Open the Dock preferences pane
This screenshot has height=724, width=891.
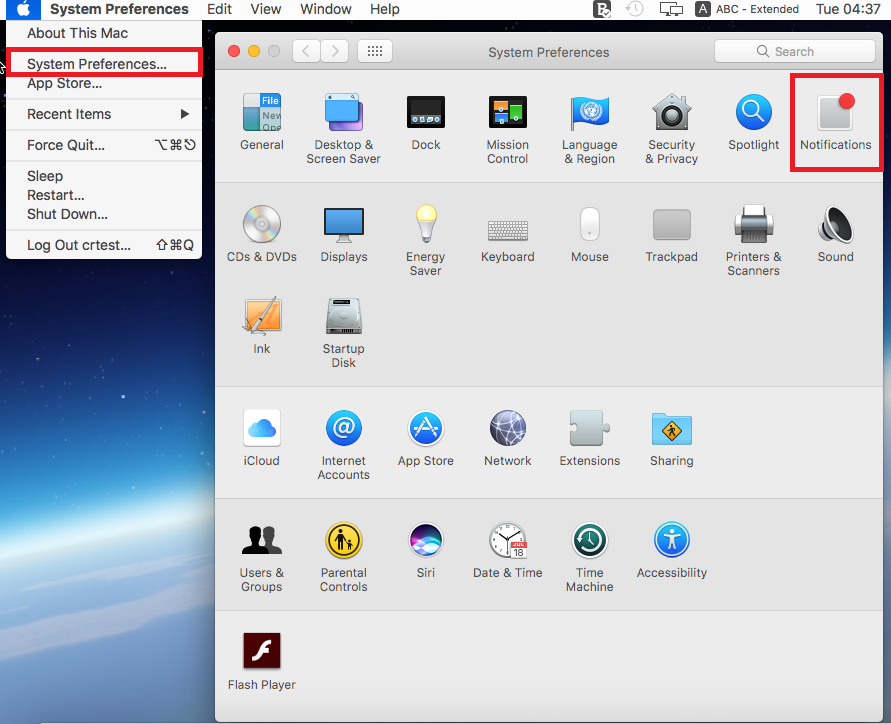tap(426, 122)
